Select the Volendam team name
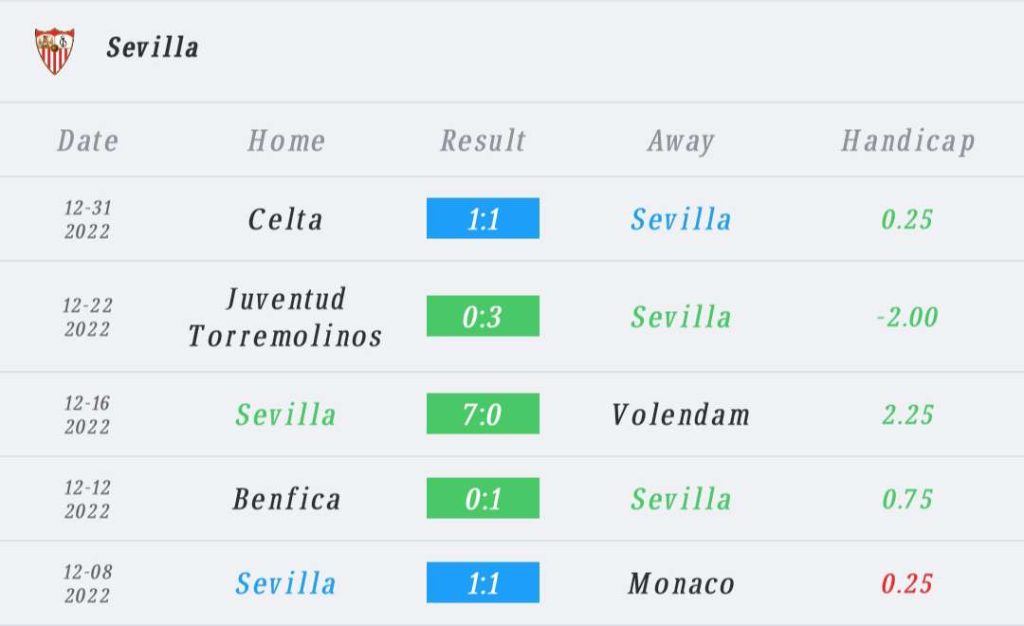The height and width of the screenshot is (626, 1024). point(680,414)
